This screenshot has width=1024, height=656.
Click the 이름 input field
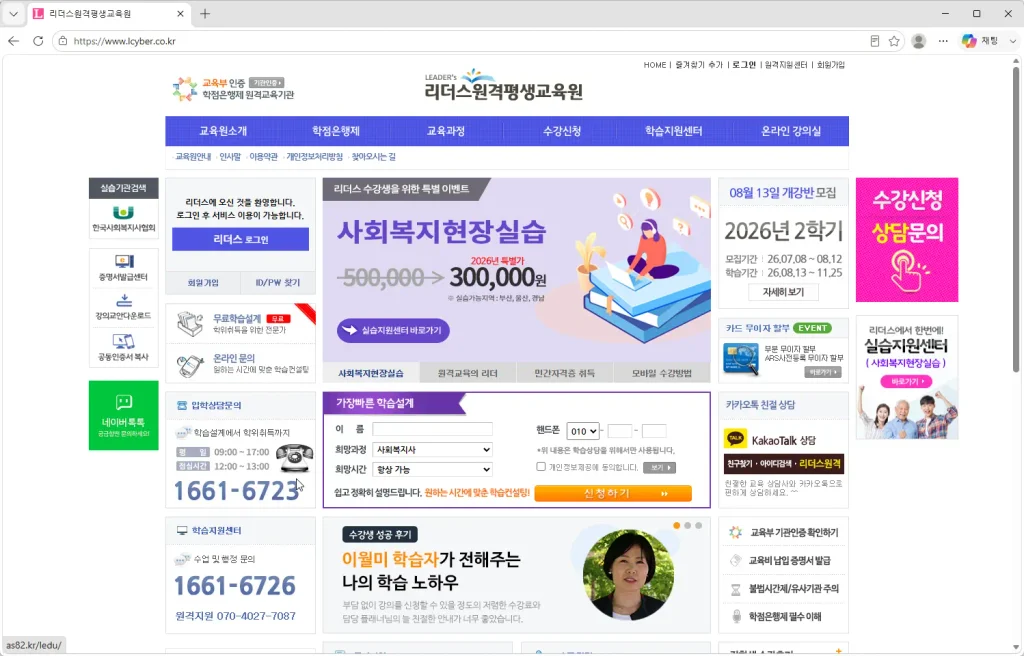click(x=432, y=429)
